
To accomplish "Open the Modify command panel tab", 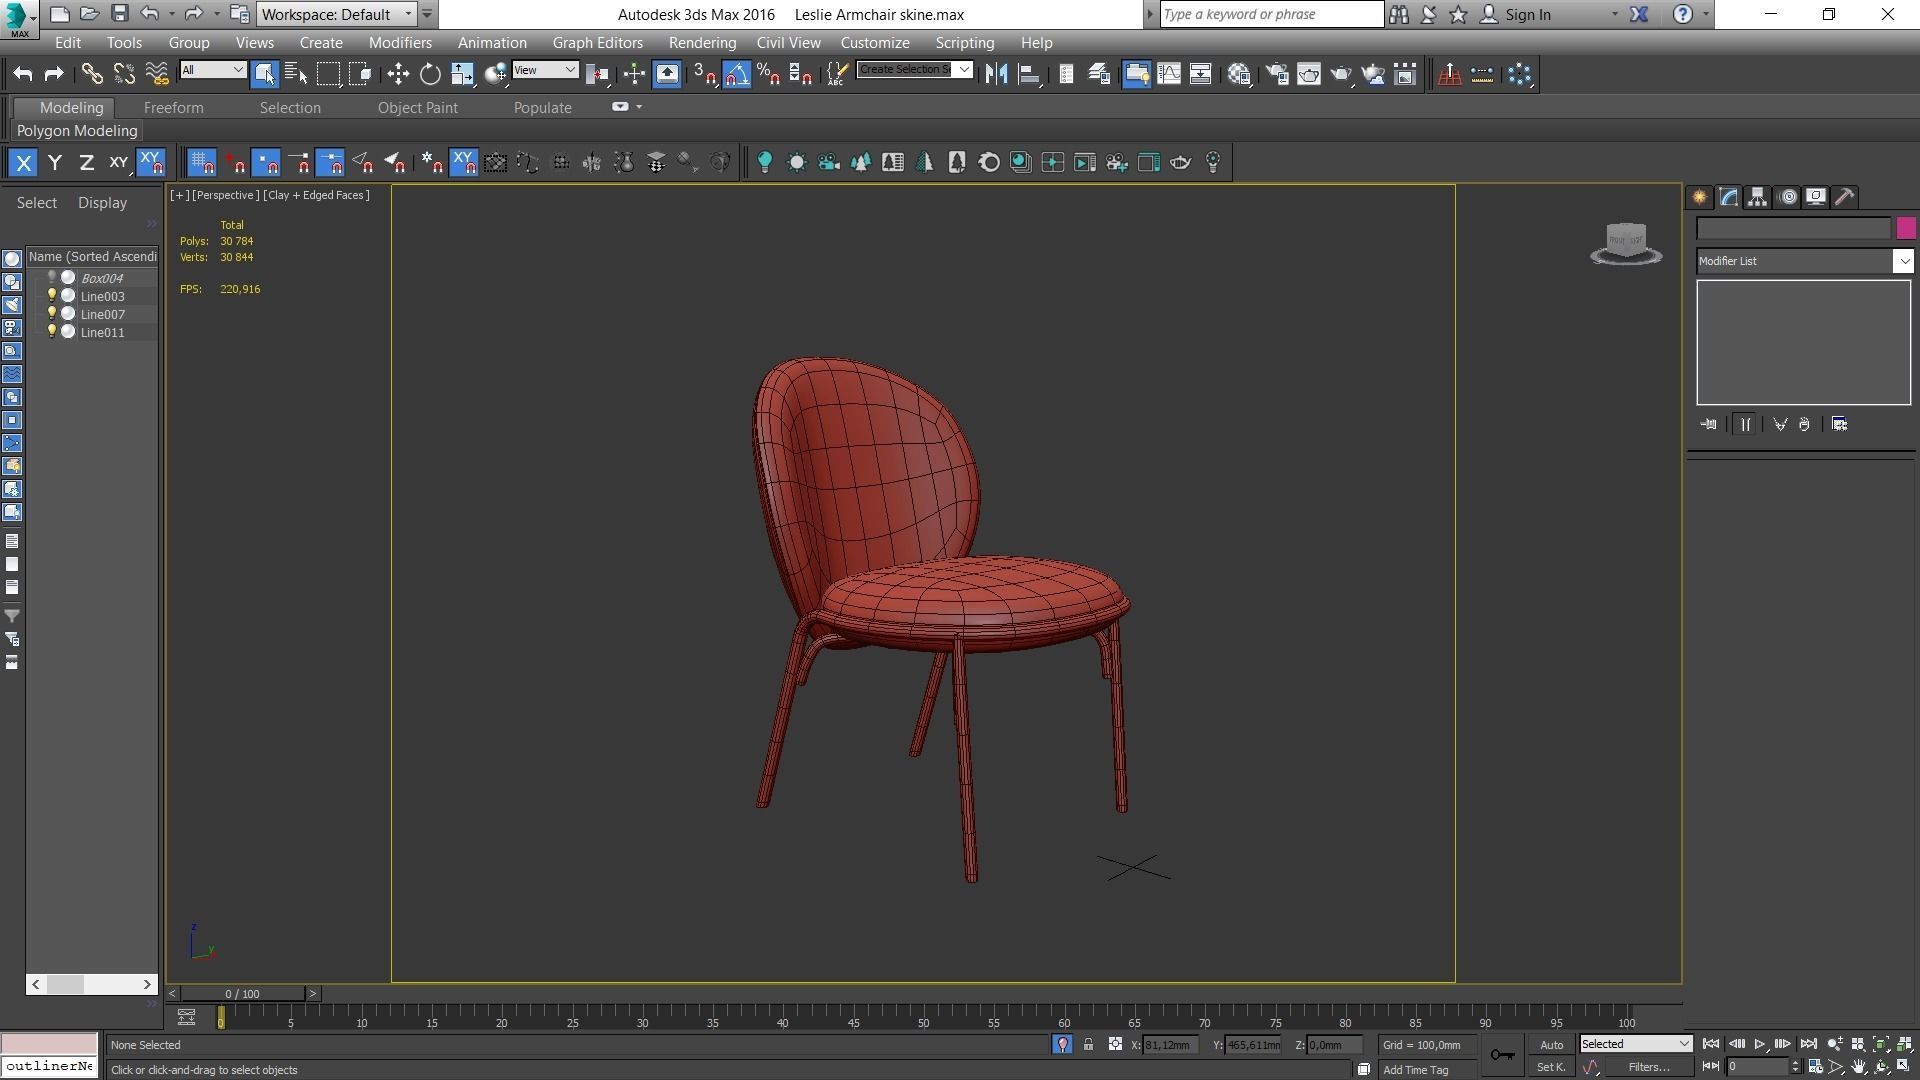I will click(1728, 197).
